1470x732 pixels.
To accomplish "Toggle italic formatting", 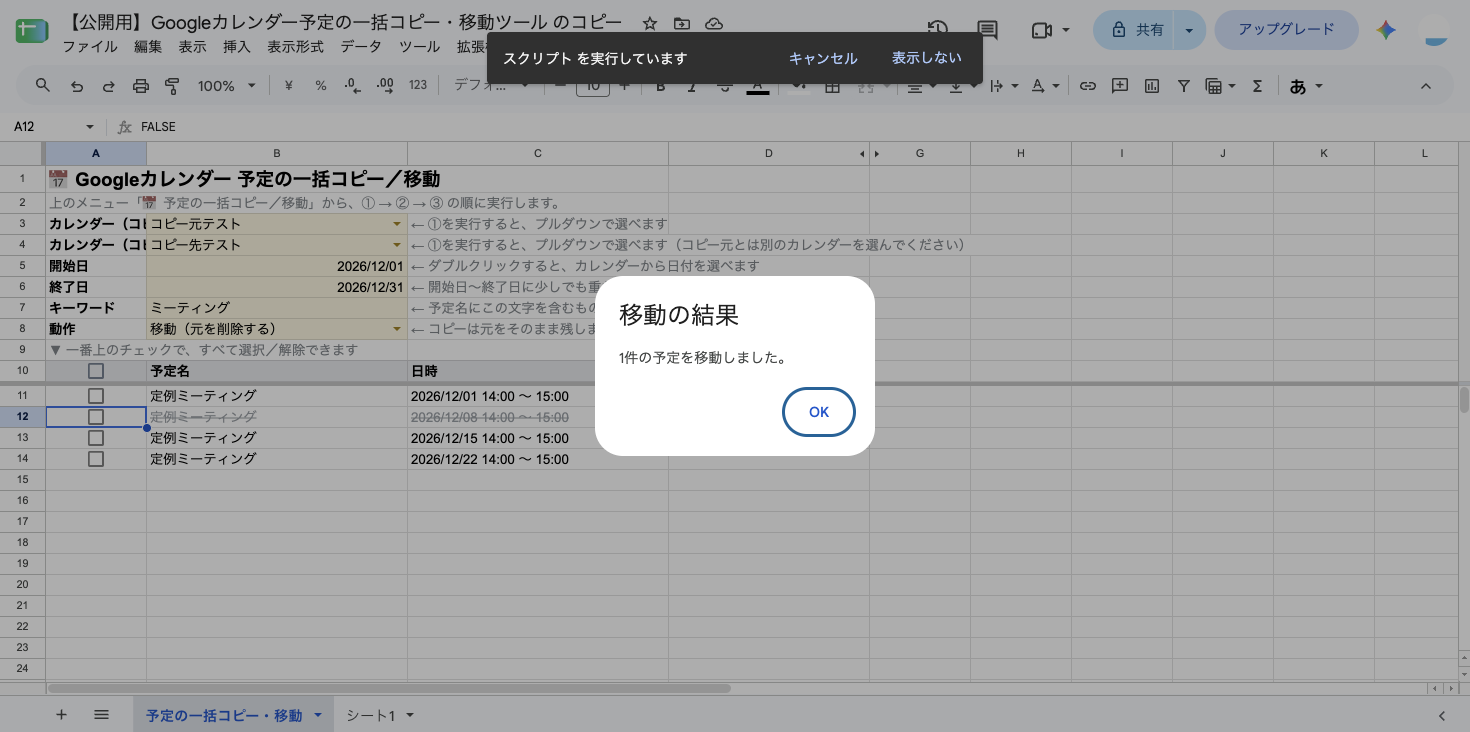I will [x=693, y=86].
